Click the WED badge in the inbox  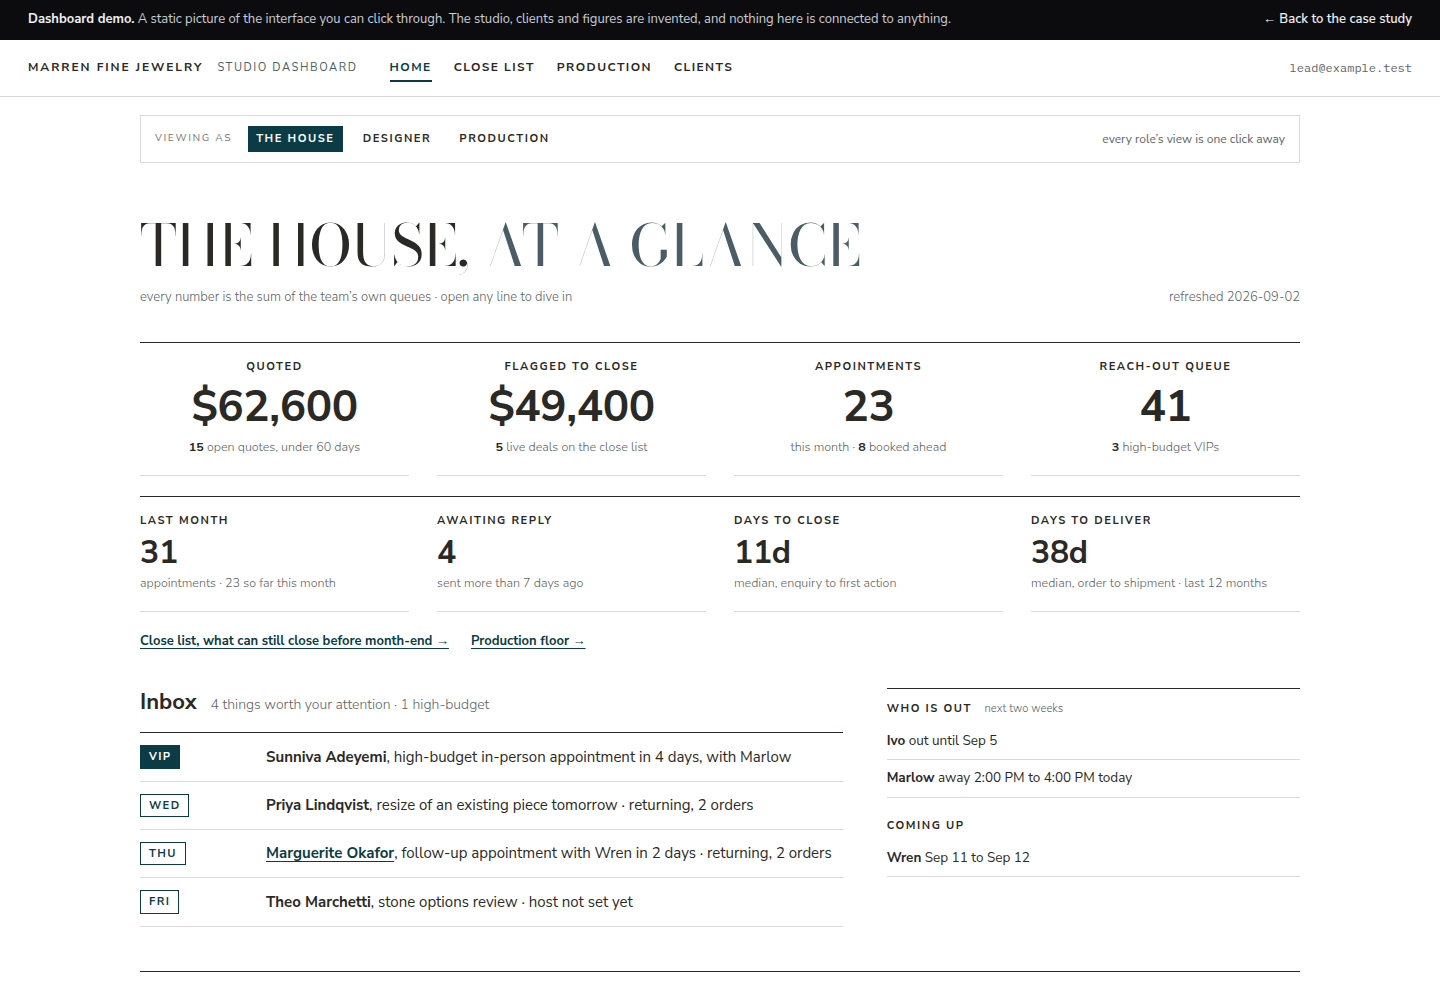(164, 805)
